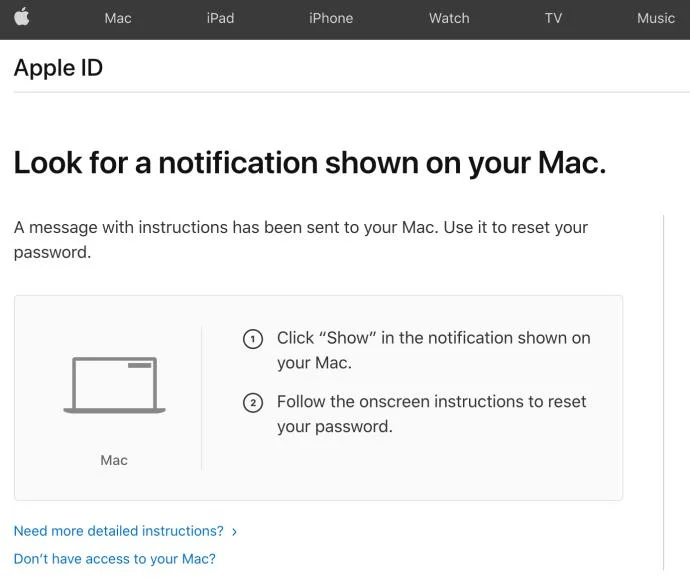Viewport: 690px width, 580px height.
Task: Open the iPad menu item
Action: (220, 18)
